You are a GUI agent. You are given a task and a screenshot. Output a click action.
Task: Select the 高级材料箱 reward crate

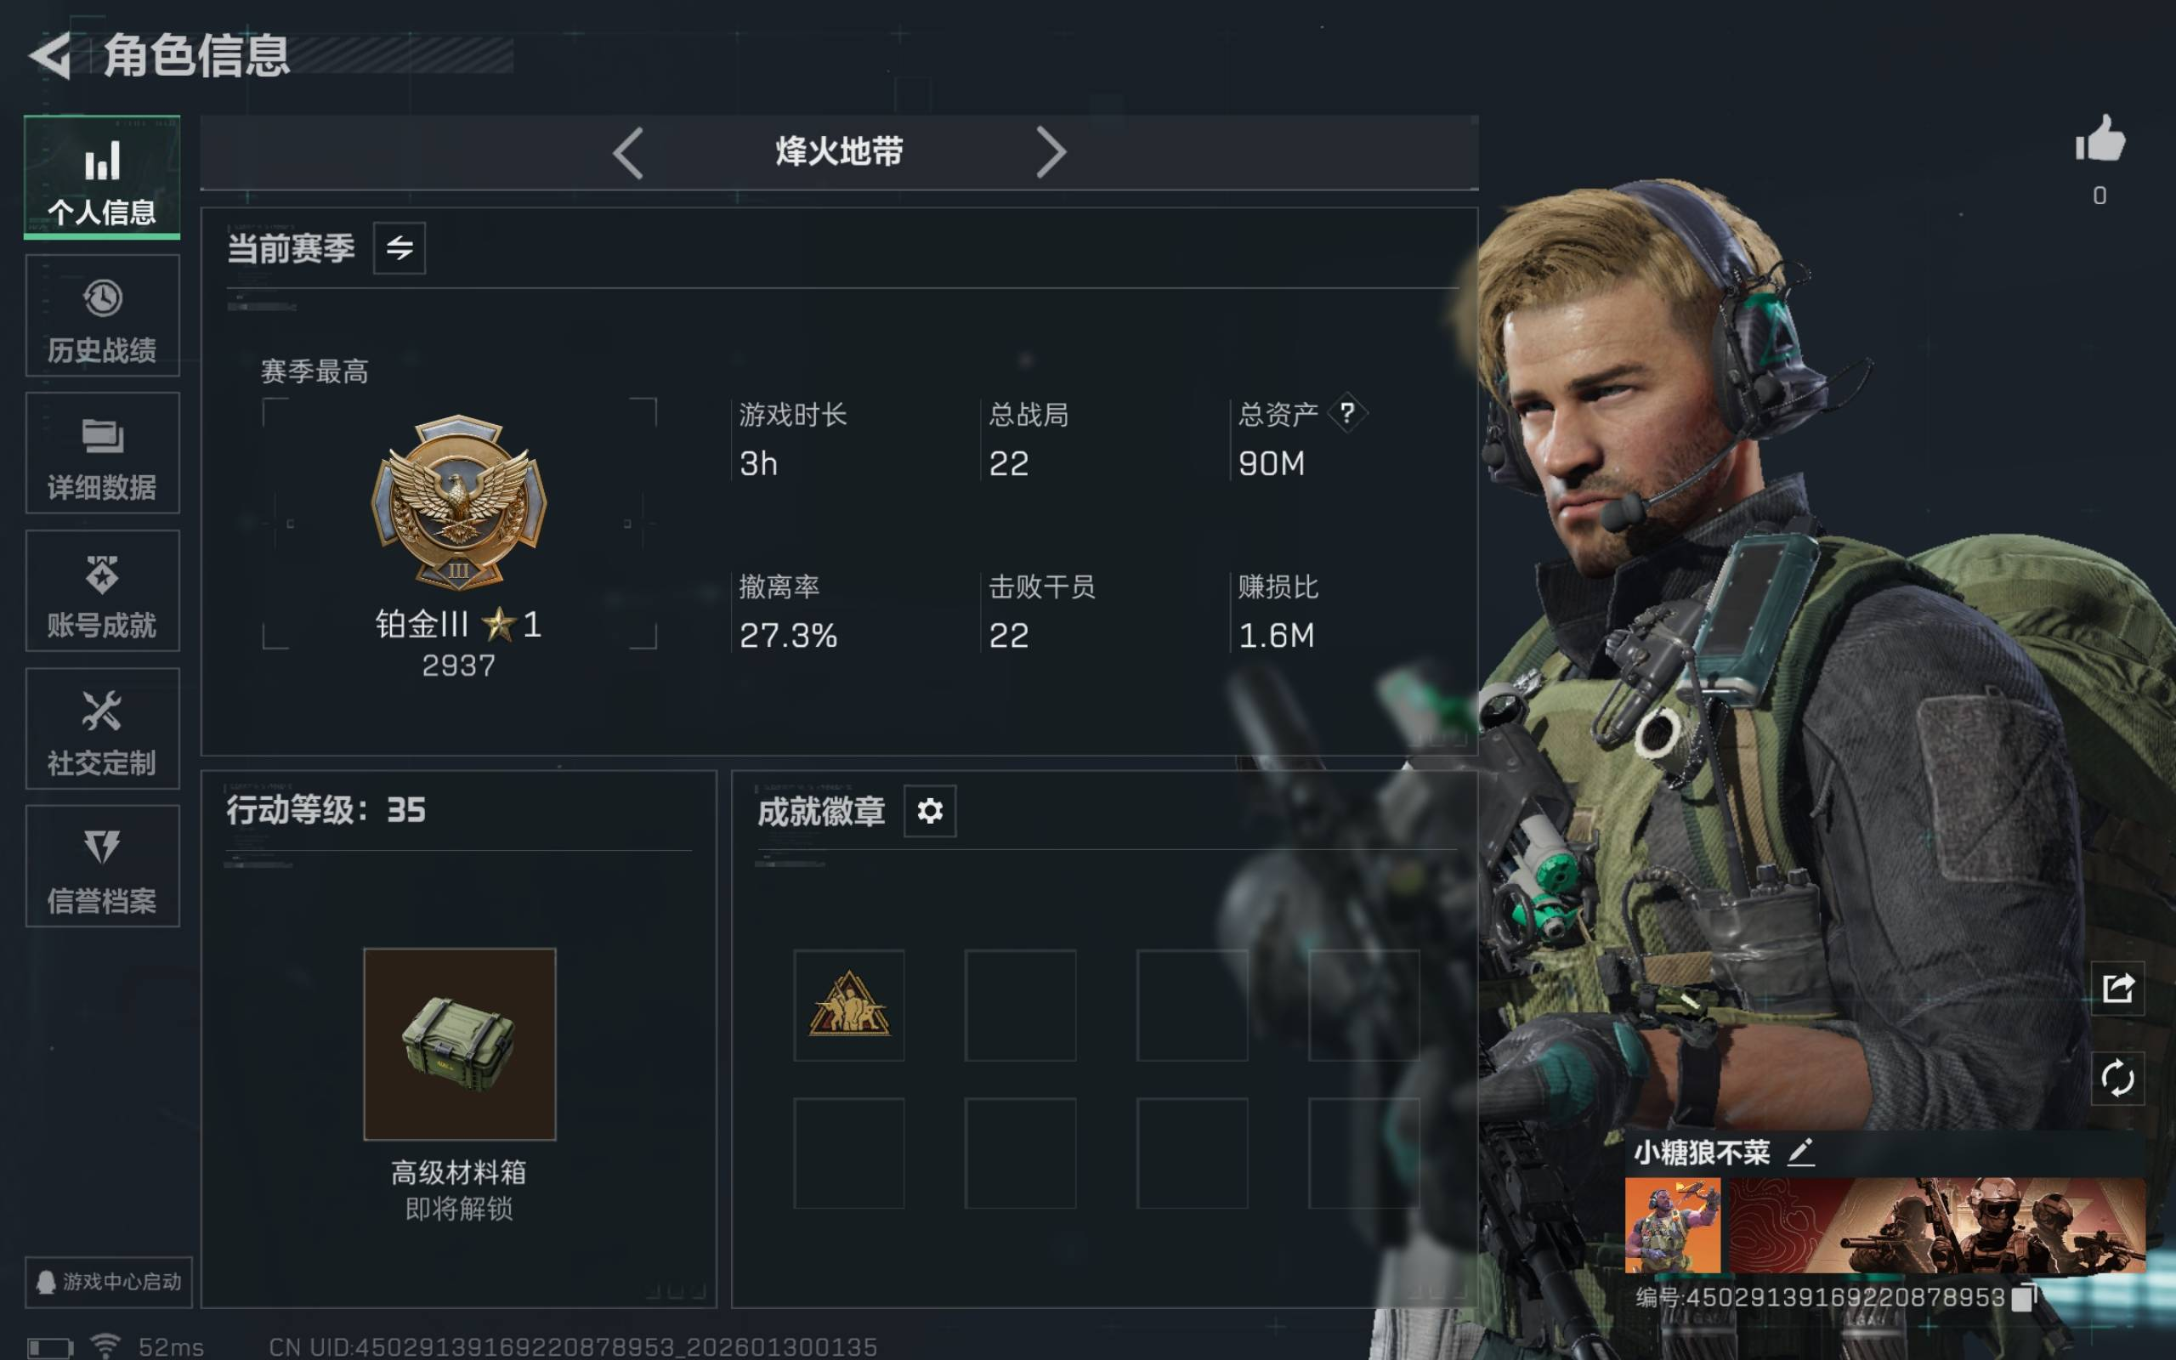[460, 1044]
